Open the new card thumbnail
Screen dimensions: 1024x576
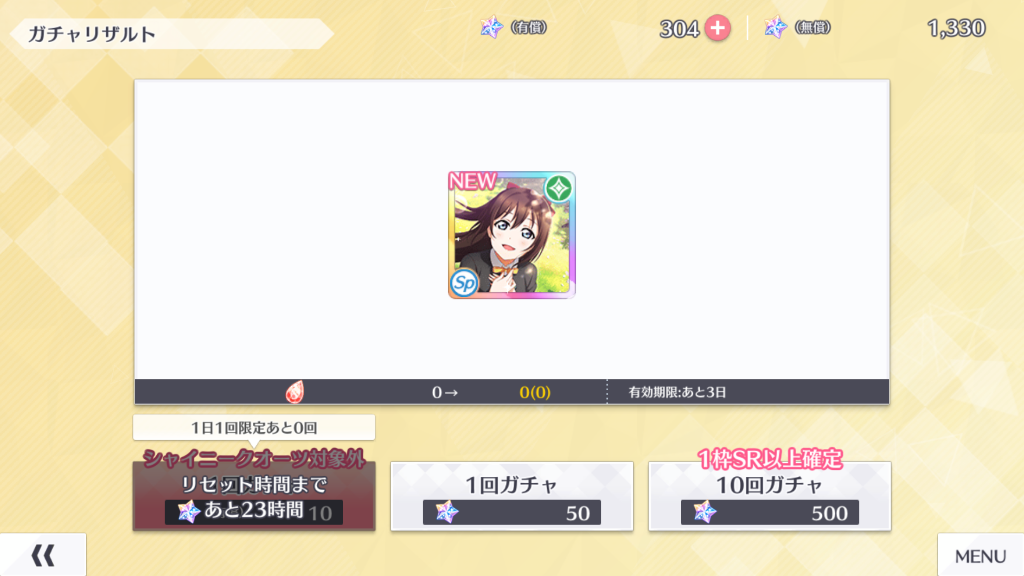(x=512, y=235)
